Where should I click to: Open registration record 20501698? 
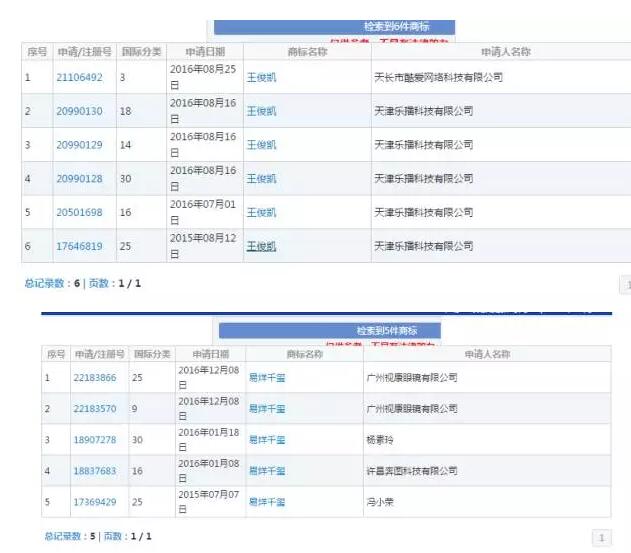tap(79, 212)
